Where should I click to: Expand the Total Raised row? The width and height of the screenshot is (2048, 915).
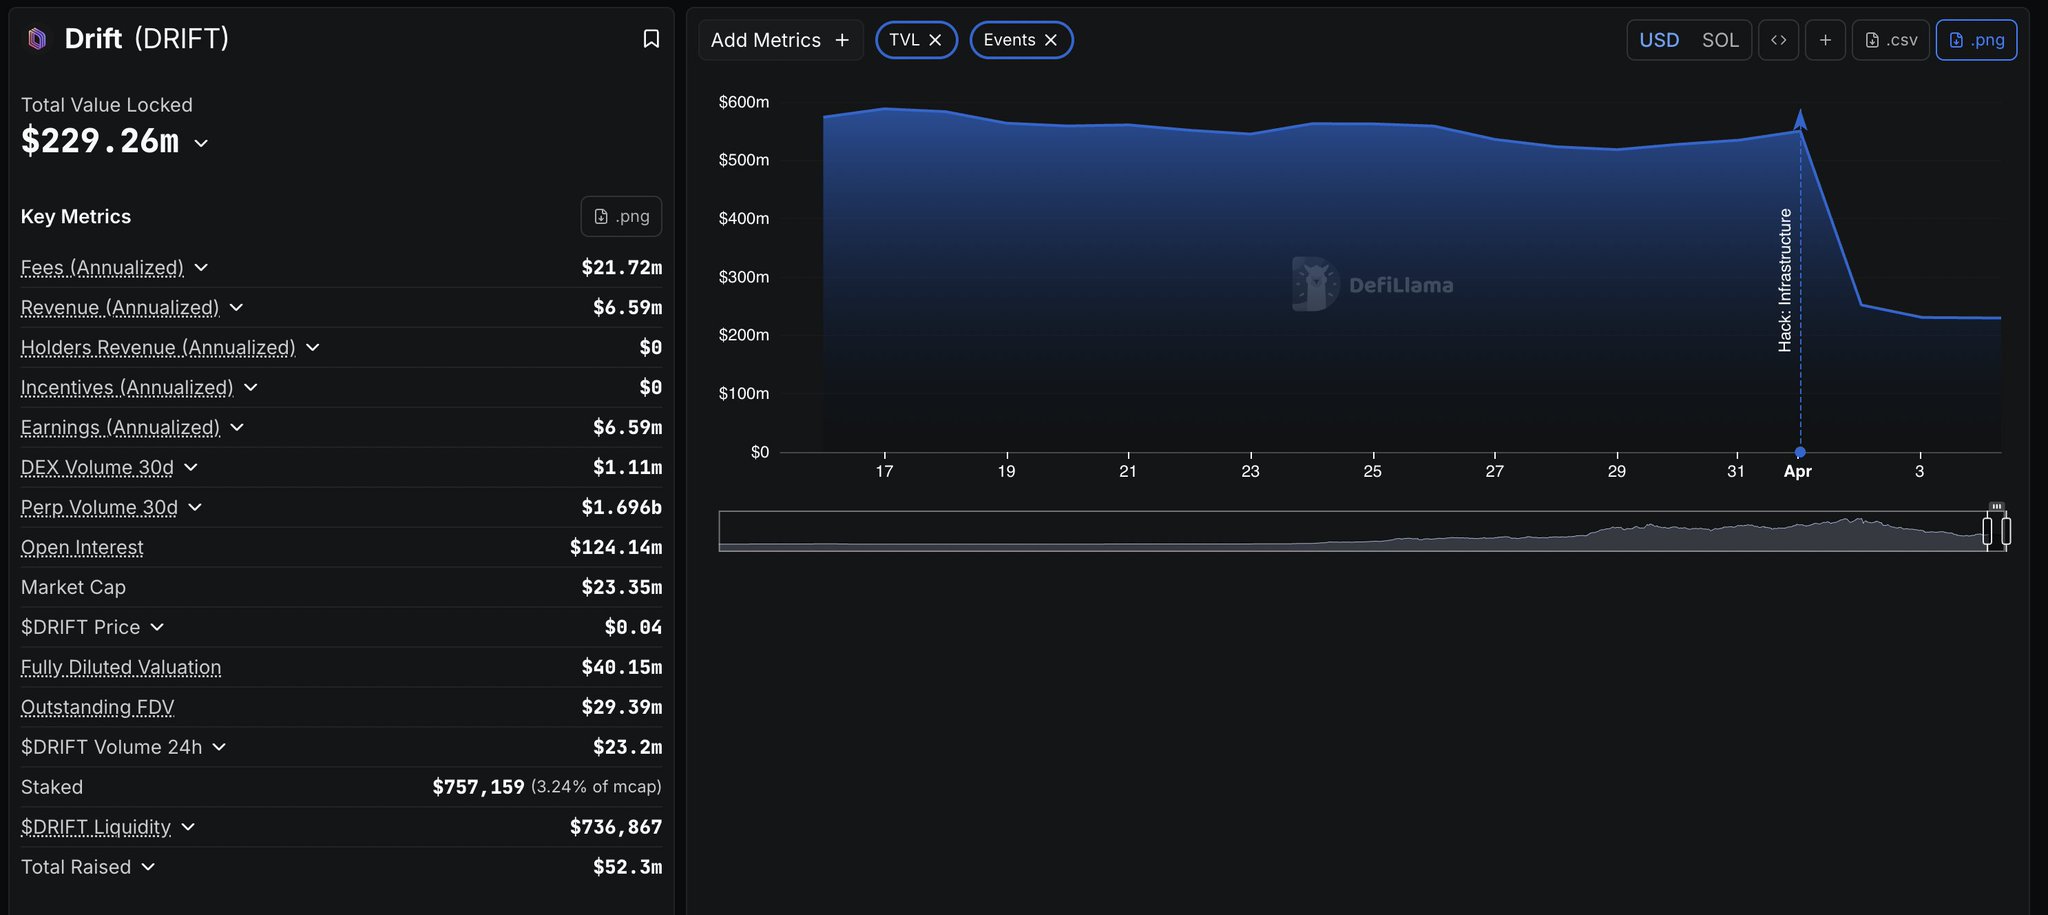[x=148, y=867]
